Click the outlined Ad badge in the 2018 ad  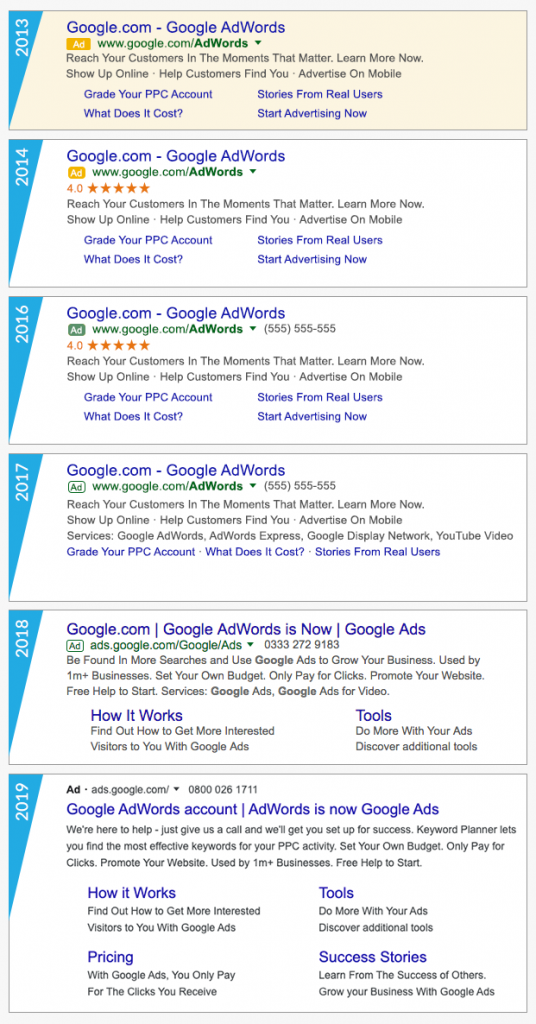[x=76, y=646]
